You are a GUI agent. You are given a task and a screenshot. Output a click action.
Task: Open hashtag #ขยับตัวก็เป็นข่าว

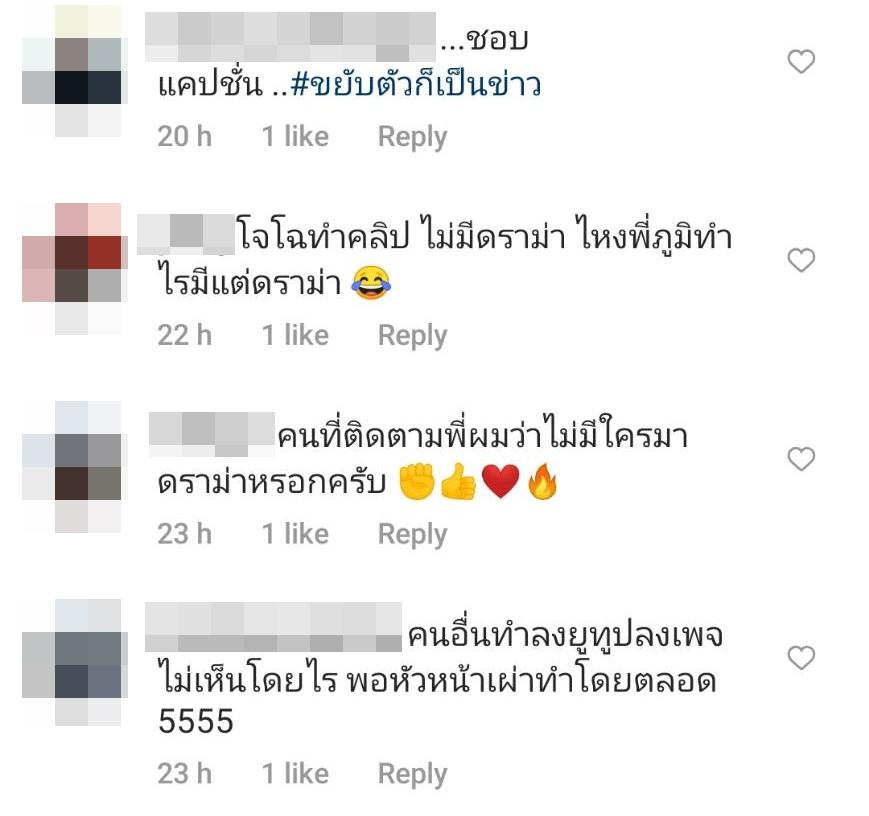point(416,85)
